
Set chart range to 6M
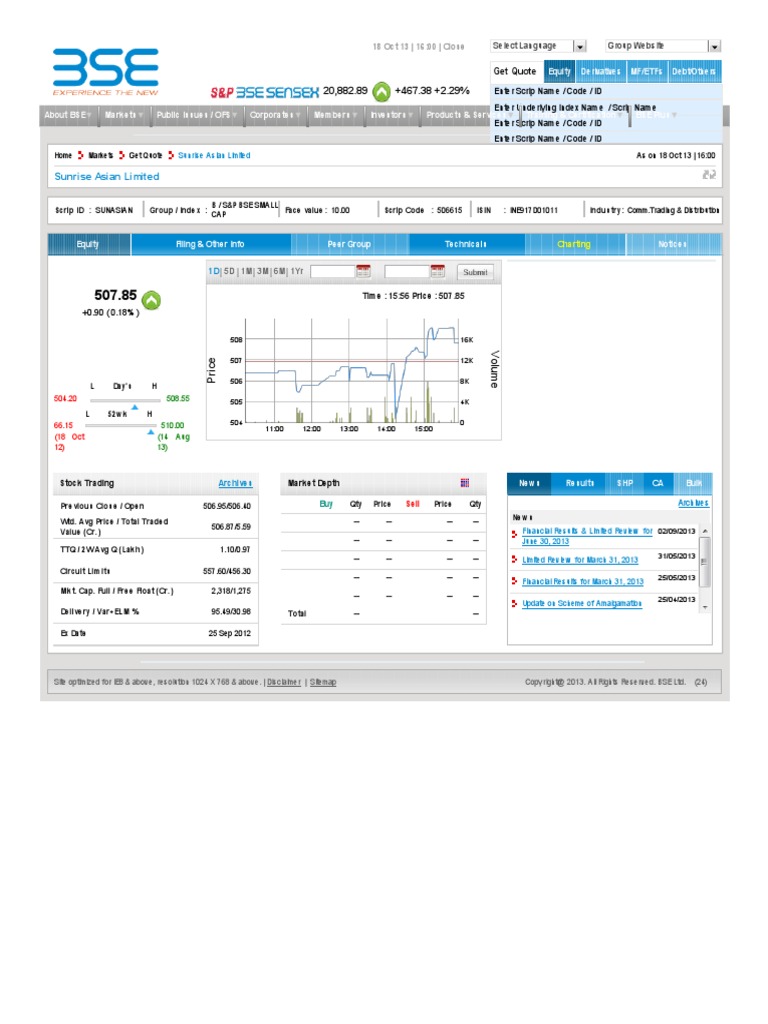pos(279,271)
